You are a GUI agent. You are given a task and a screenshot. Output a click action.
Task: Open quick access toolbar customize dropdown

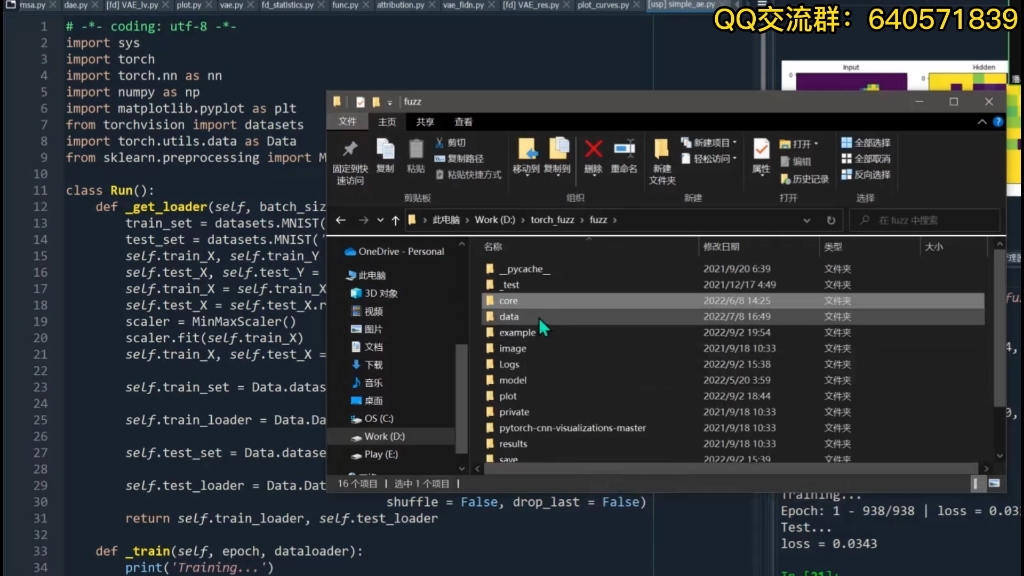(390, 103)
